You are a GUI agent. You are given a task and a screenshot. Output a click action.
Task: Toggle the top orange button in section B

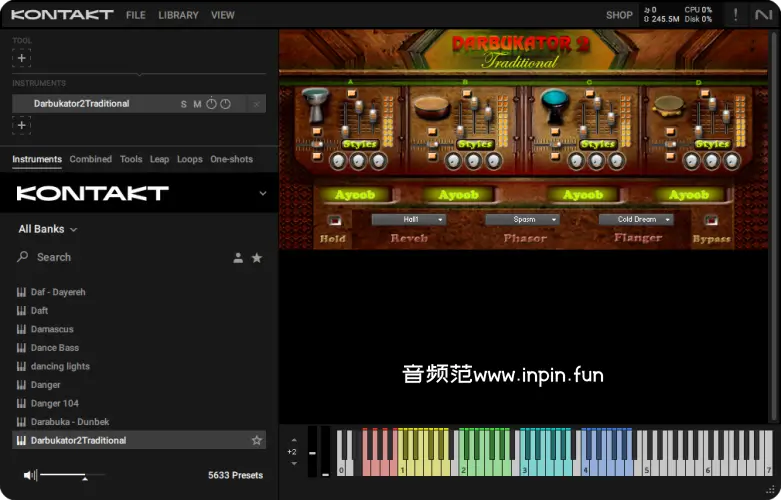tap(467, 93)
